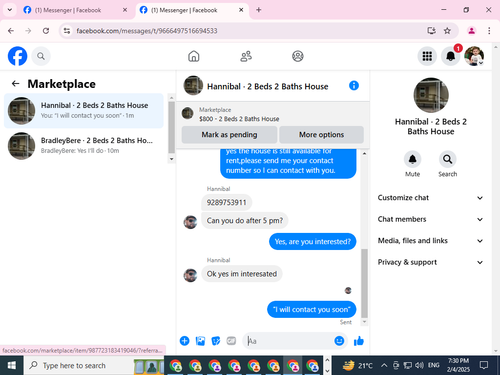This screenshot has height=375, width=500.
Task: Open the Groups icon in top navigation
Action: coord(298,56)
